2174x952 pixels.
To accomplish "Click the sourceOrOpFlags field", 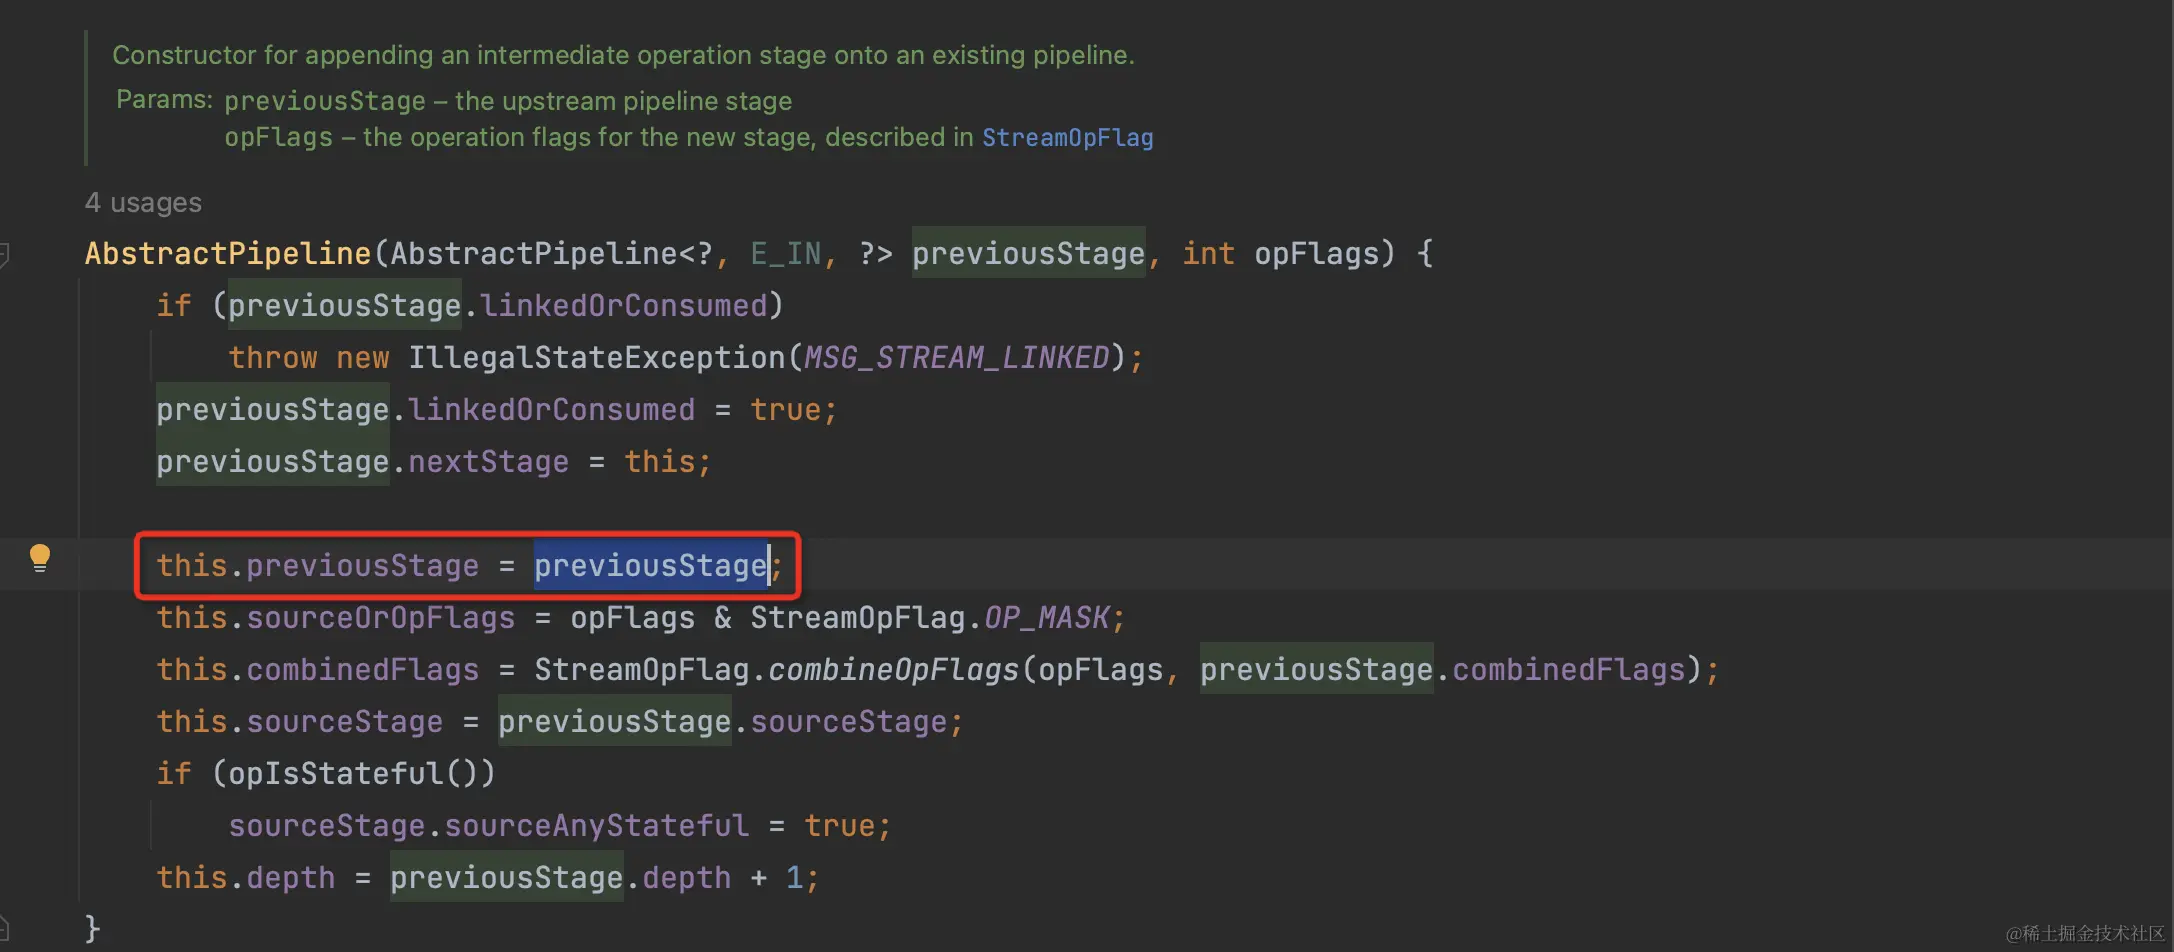I will [380, 618].
